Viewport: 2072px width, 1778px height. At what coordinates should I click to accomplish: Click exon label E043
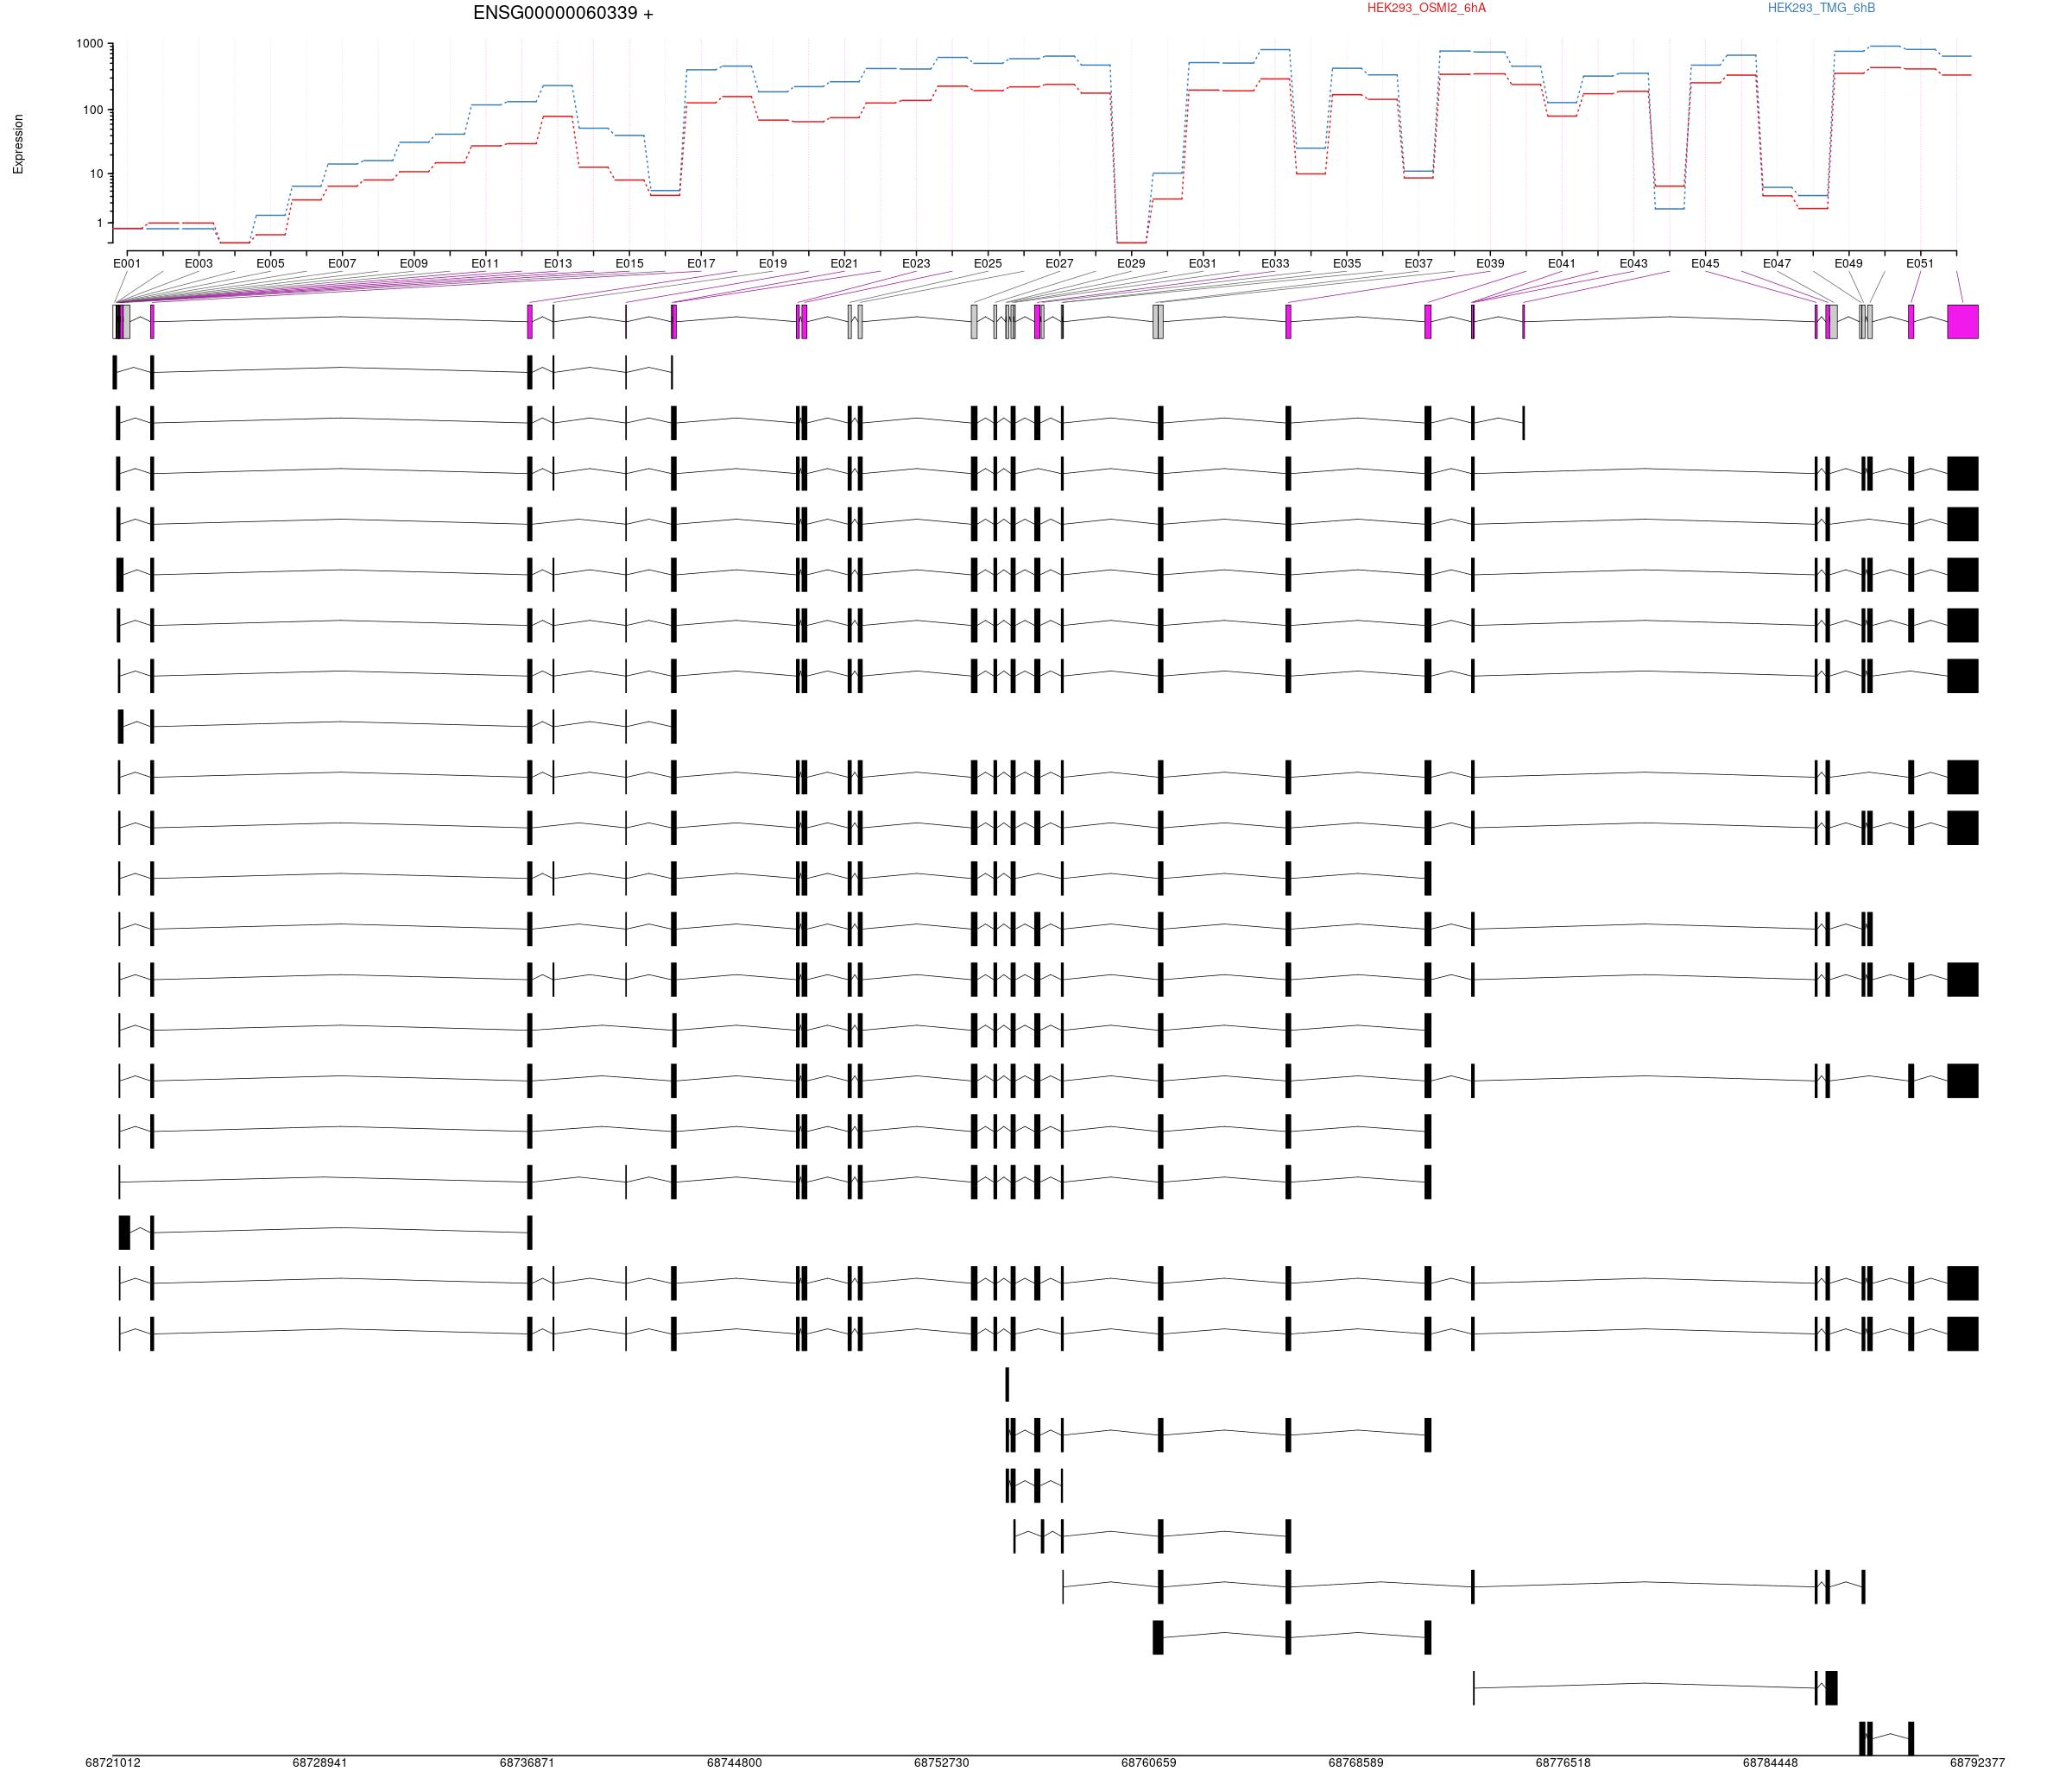tap(1634, 264)
